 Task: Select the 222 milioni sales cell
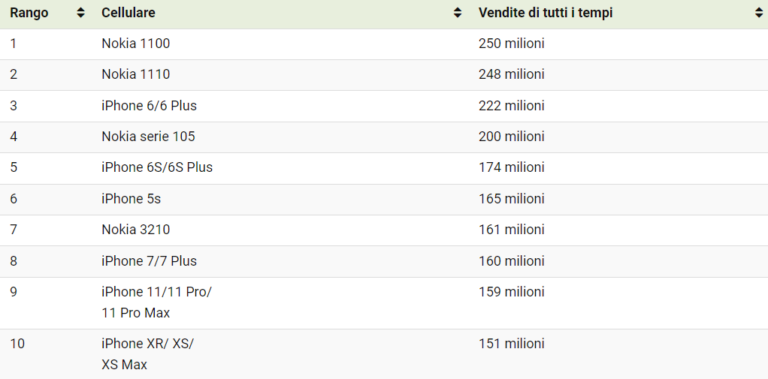[x=511, y=106]
